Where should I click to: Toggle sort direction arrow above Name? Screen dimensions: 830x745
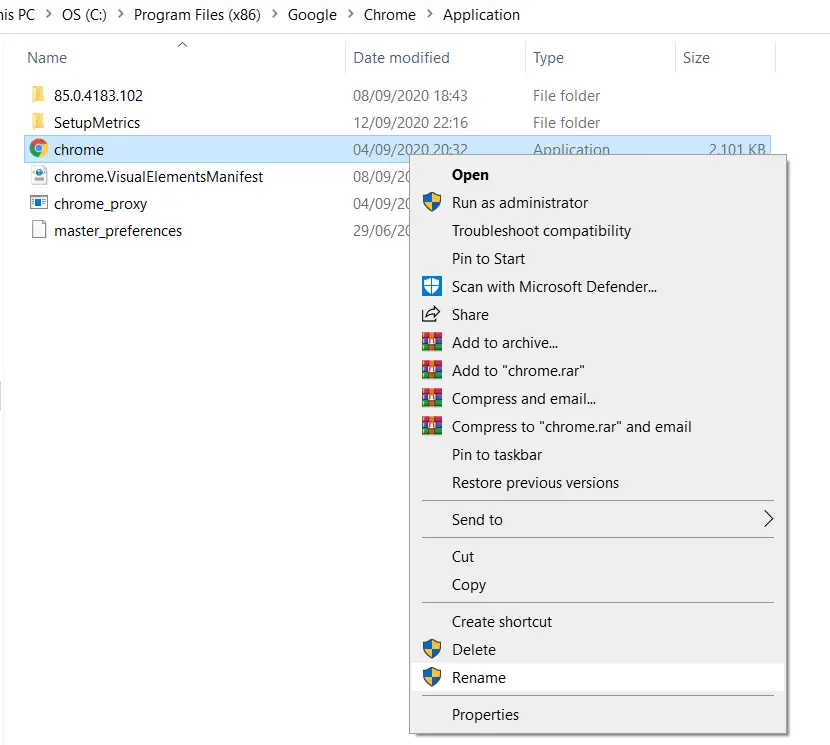182,44
